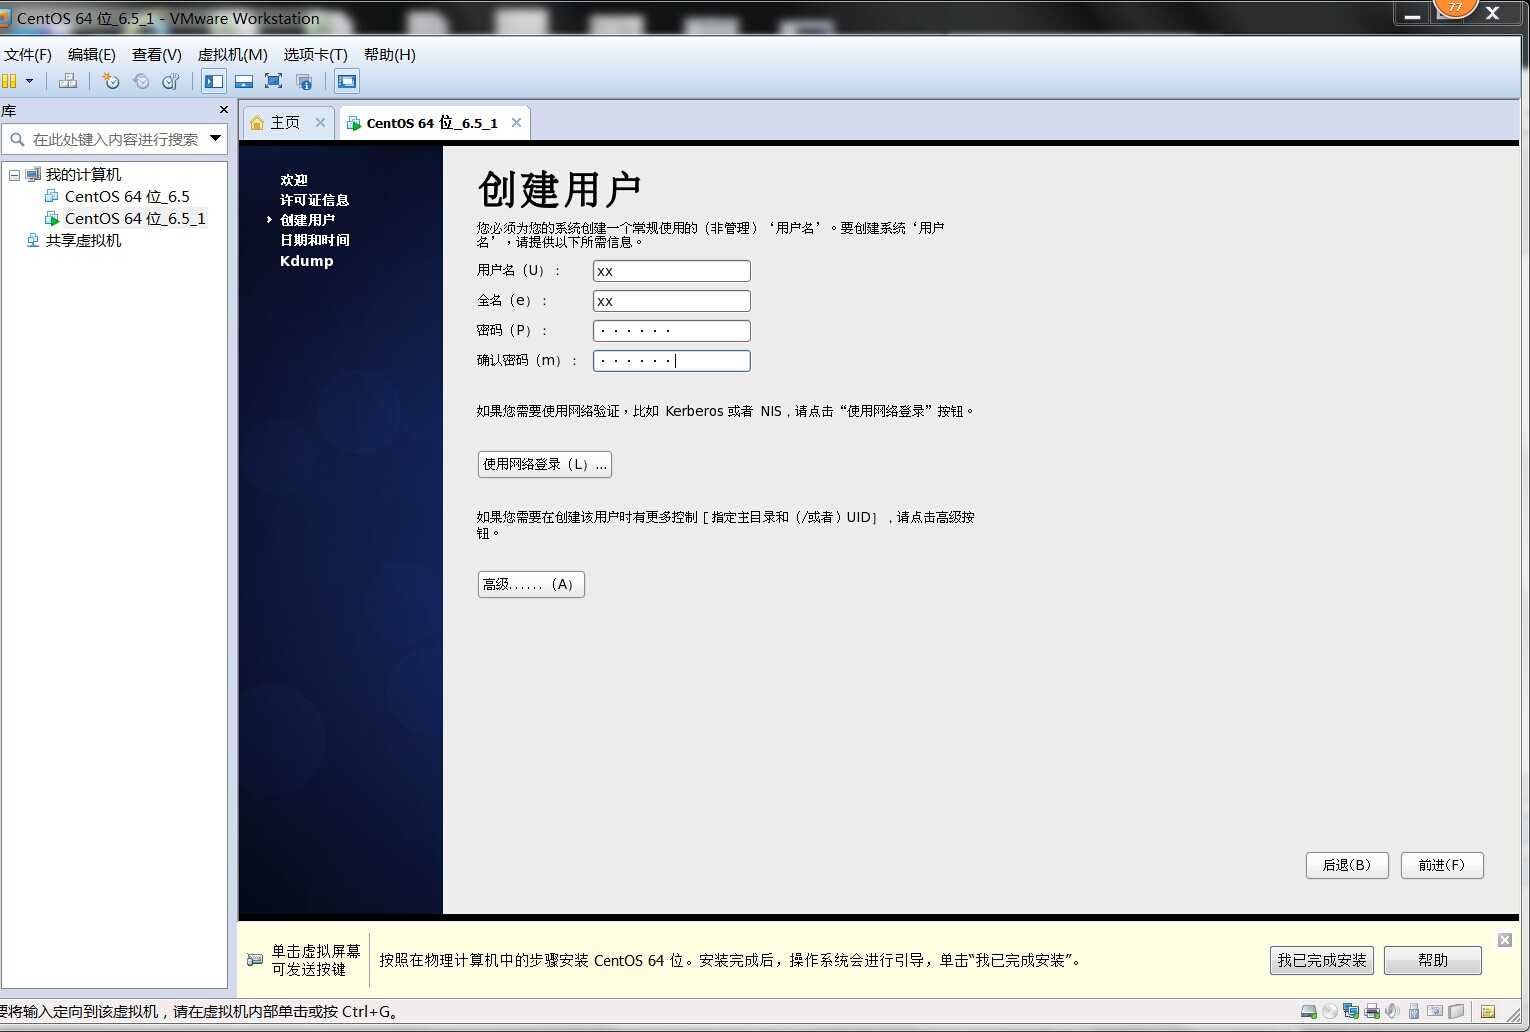The width and height of the screenshot is (1530, 1032).
Task: Select 创建用户 in the setup sidebar
Action: pos(307,220)
